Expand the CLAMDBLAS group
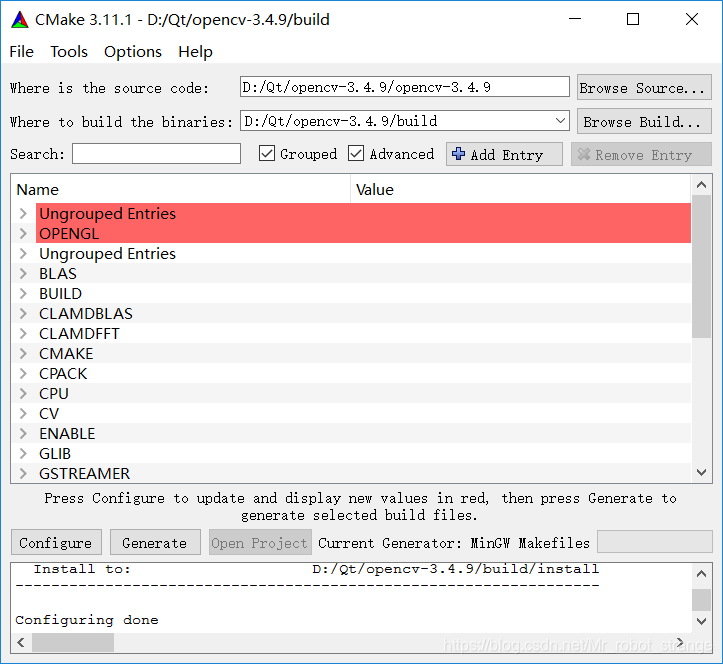 [x=23, y=314]
